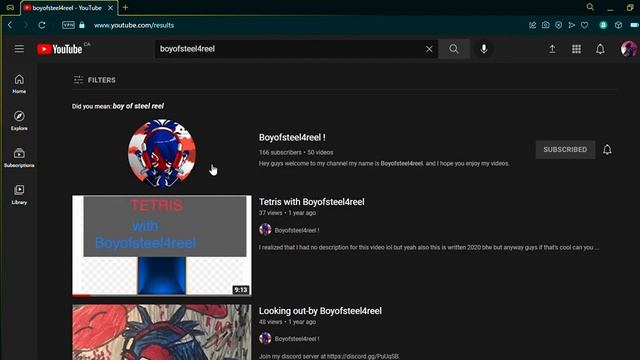Open video title 'Looking out-by Boyofsteel4reel'
The height and width of the screenshot is (360, 640).
tap(320, 311)
